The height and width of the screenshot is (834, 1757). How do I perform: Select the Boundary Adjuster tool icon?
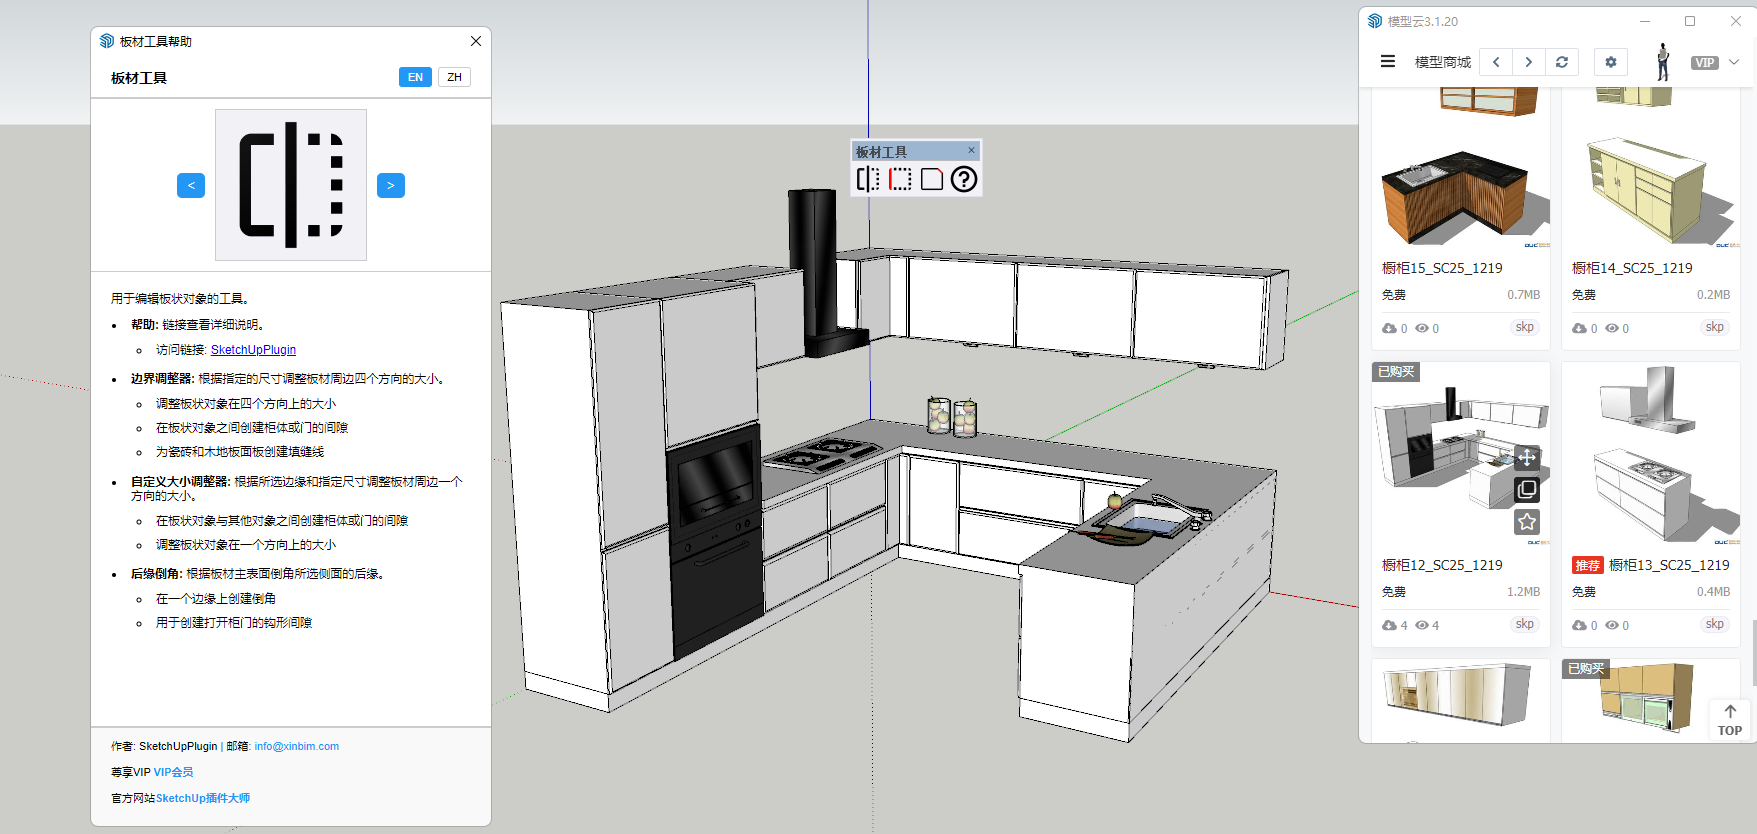click(868, 179)
